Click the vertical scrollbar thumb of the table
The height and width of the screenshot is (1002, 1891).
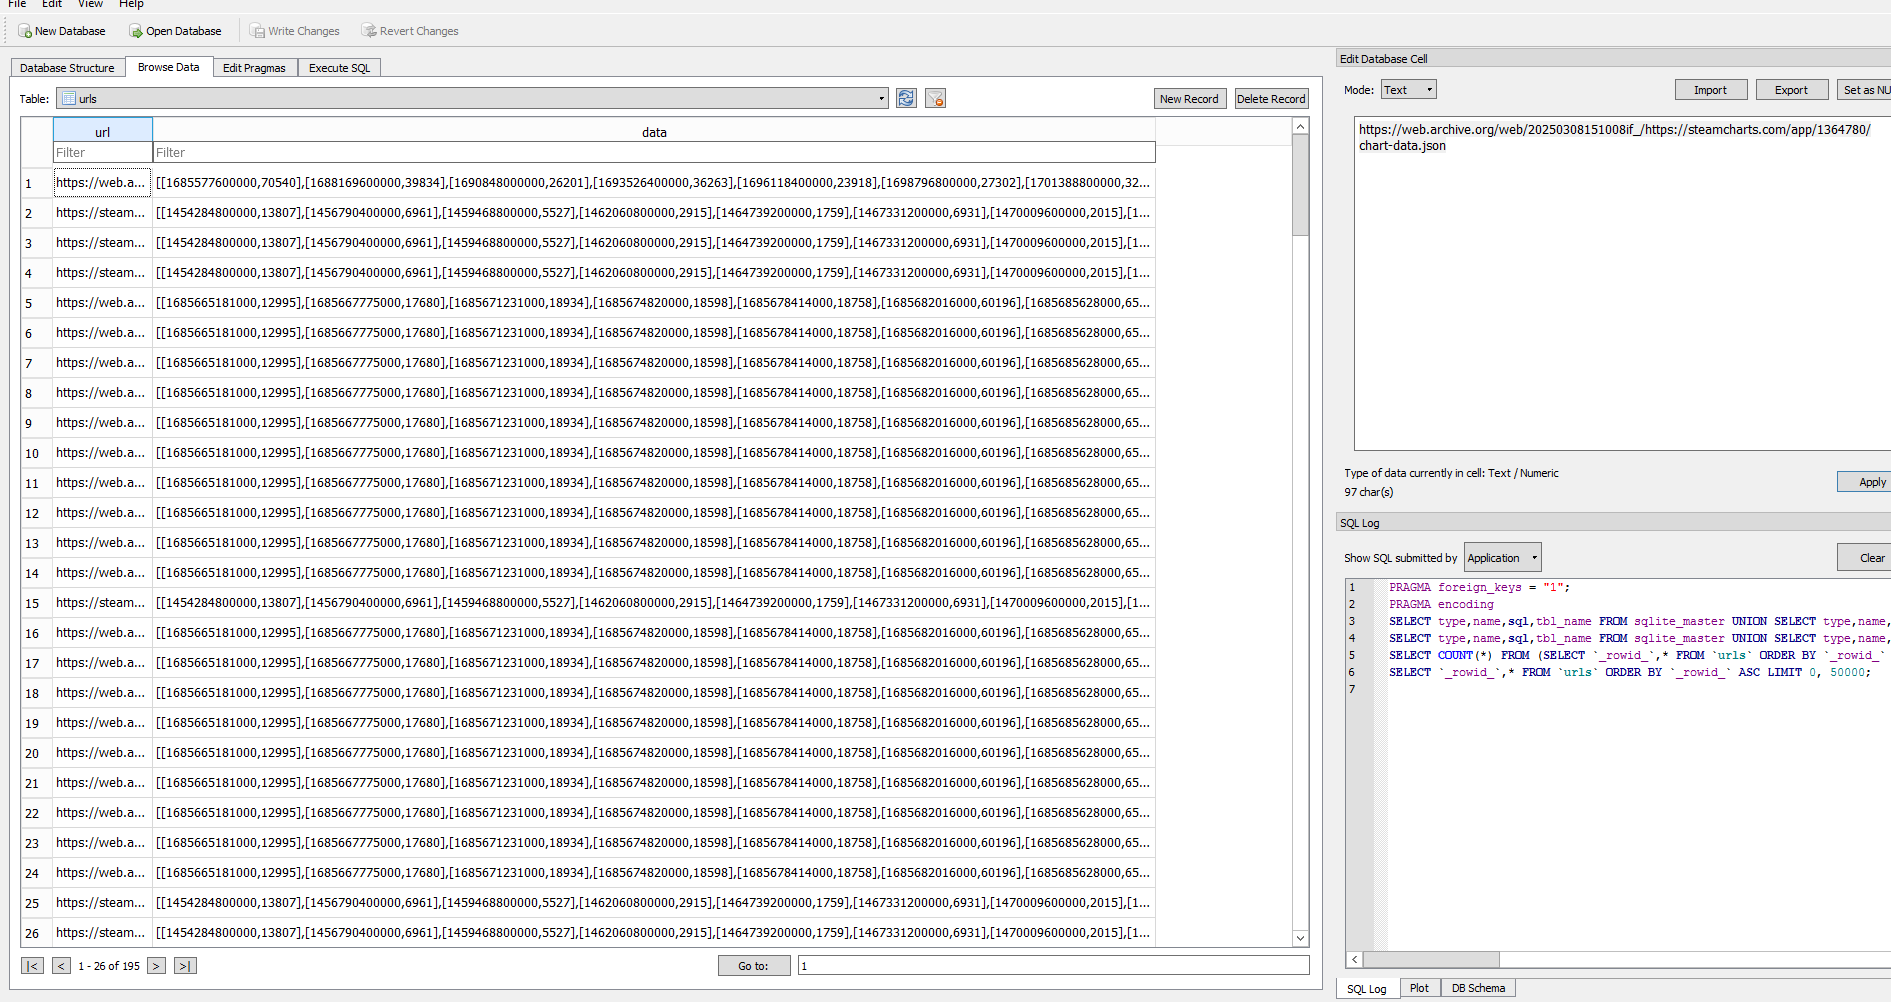click(x=1301, y=185)
